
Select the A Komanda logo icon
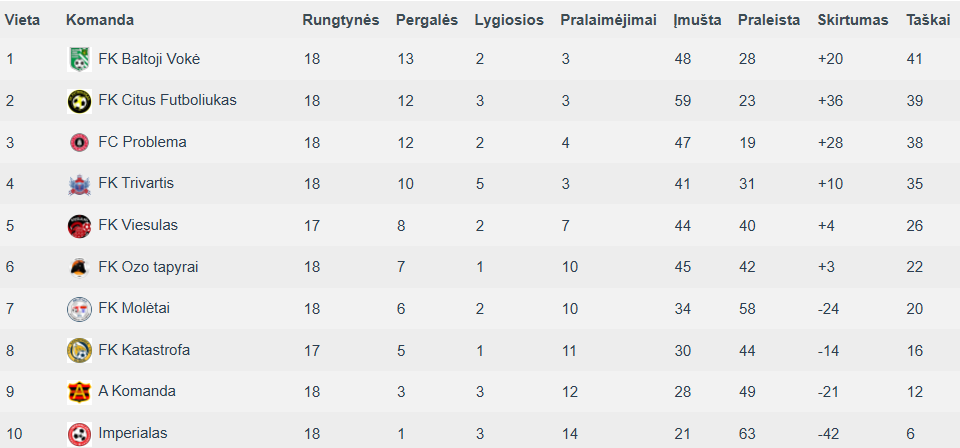[79, 392]
